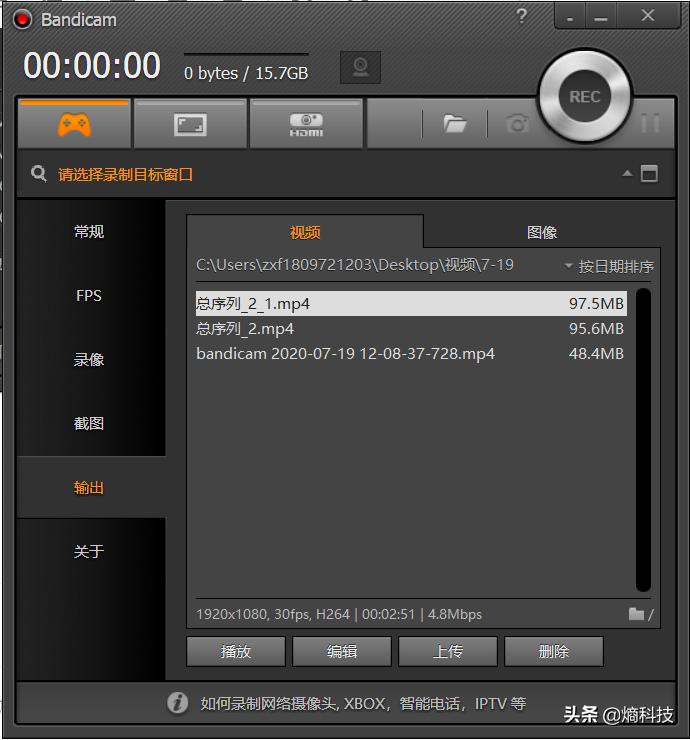This screenshot has height=740, width=690.
Task: Collapse the panel with the up arrow
Action: 627,173
